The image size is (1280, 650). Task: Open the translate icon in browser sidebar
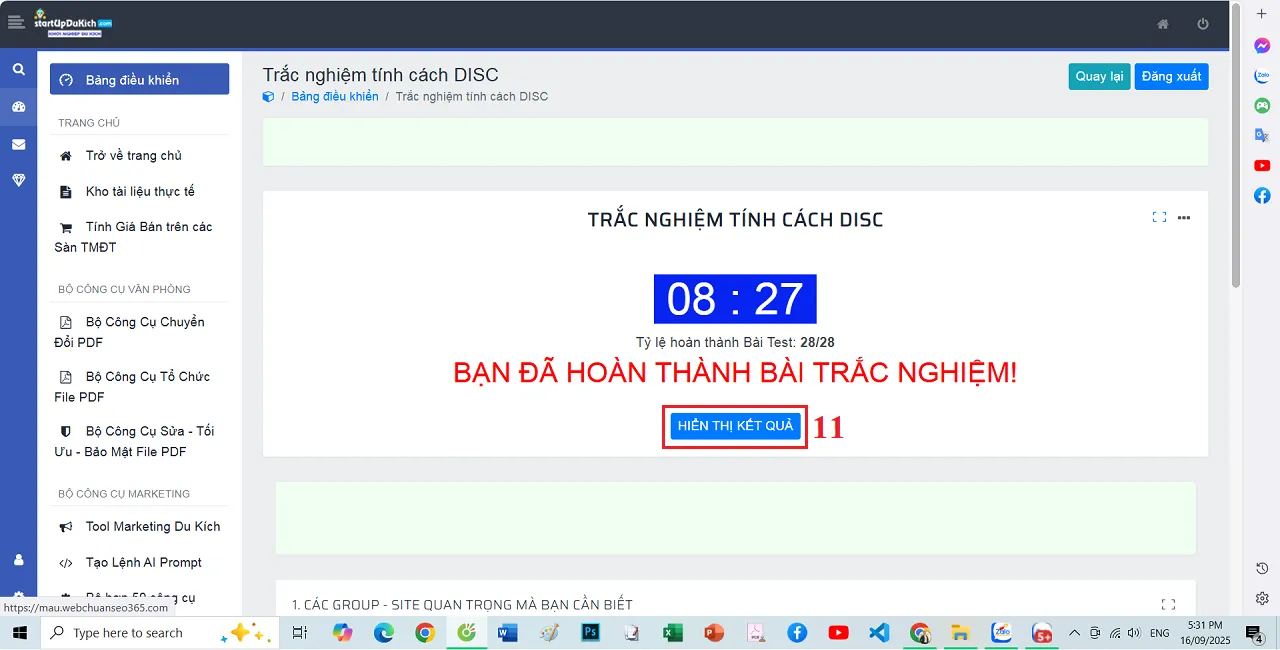pyautogui.click(x=1262, y=135)
